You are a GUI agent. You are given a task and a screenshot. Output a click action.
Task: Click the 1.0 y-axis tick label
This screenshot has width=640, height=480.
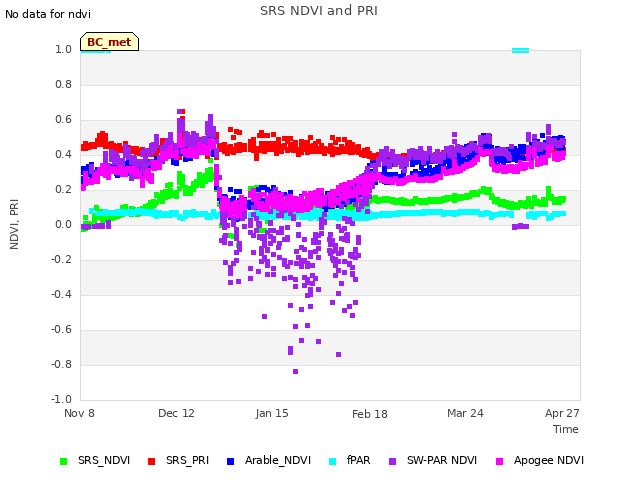coord(63,49)
